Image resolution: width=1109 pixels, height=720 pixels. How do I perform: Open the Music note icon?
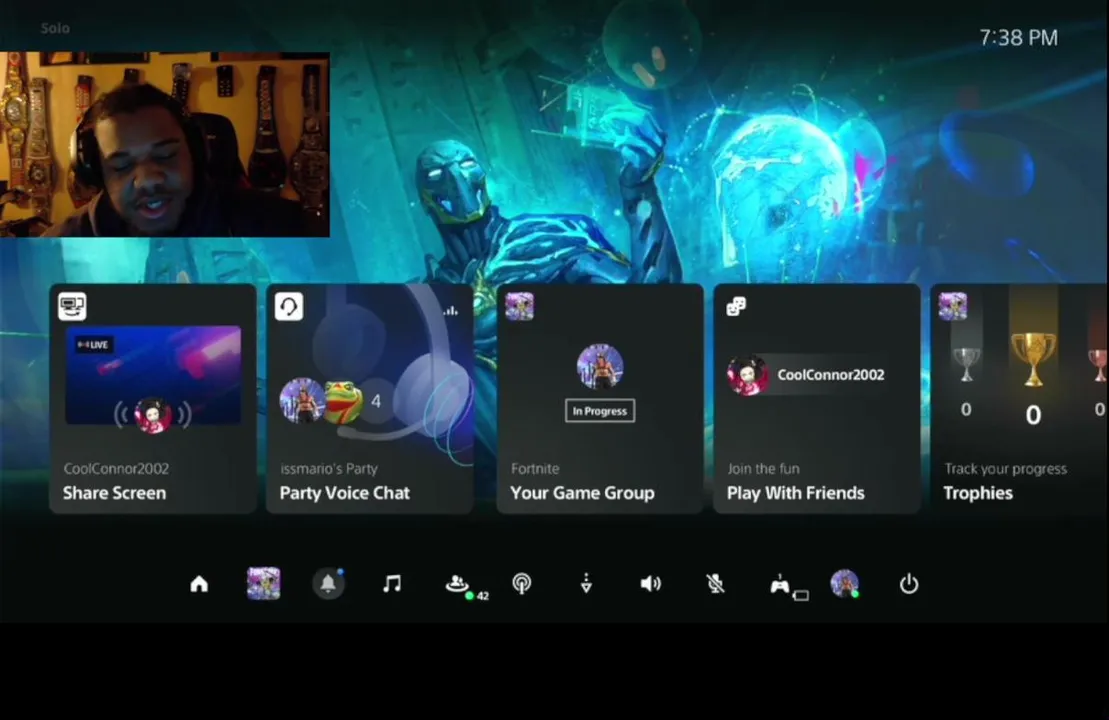(392, 583)
